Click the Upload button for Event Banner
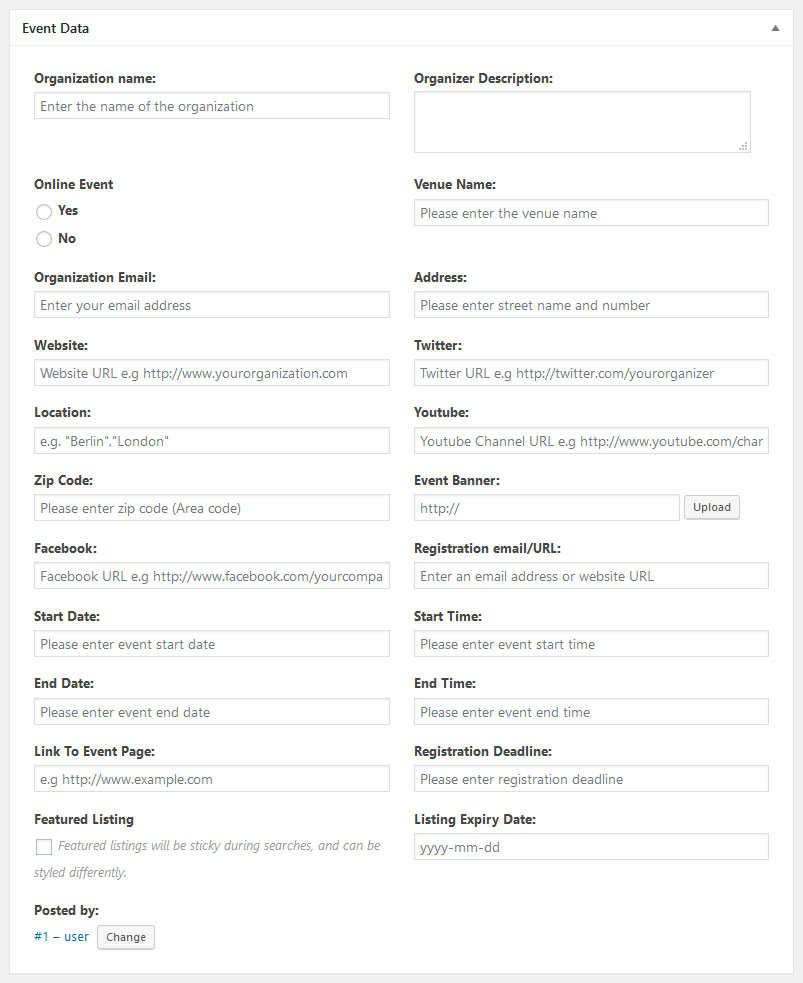The width and height of the screenshot is (803, 983). (712, 508)
